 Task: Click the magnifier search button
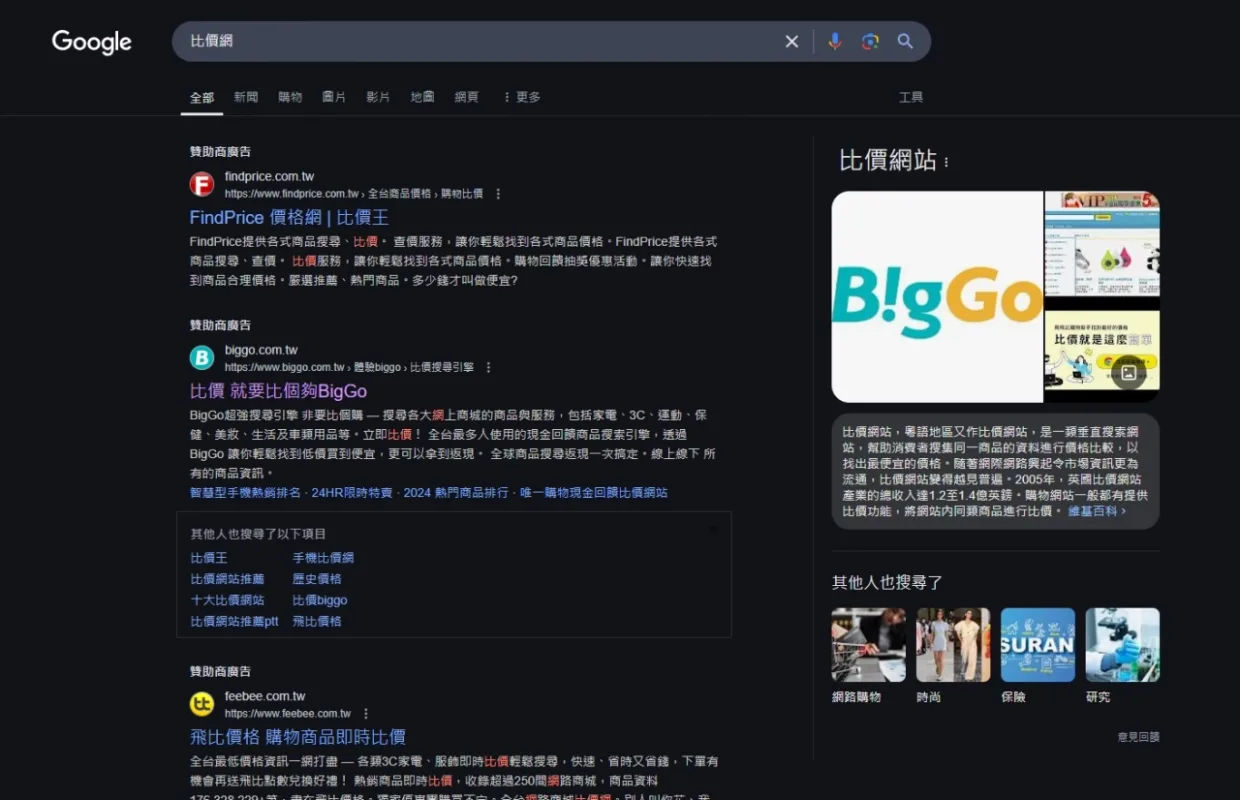coord(905,41)
